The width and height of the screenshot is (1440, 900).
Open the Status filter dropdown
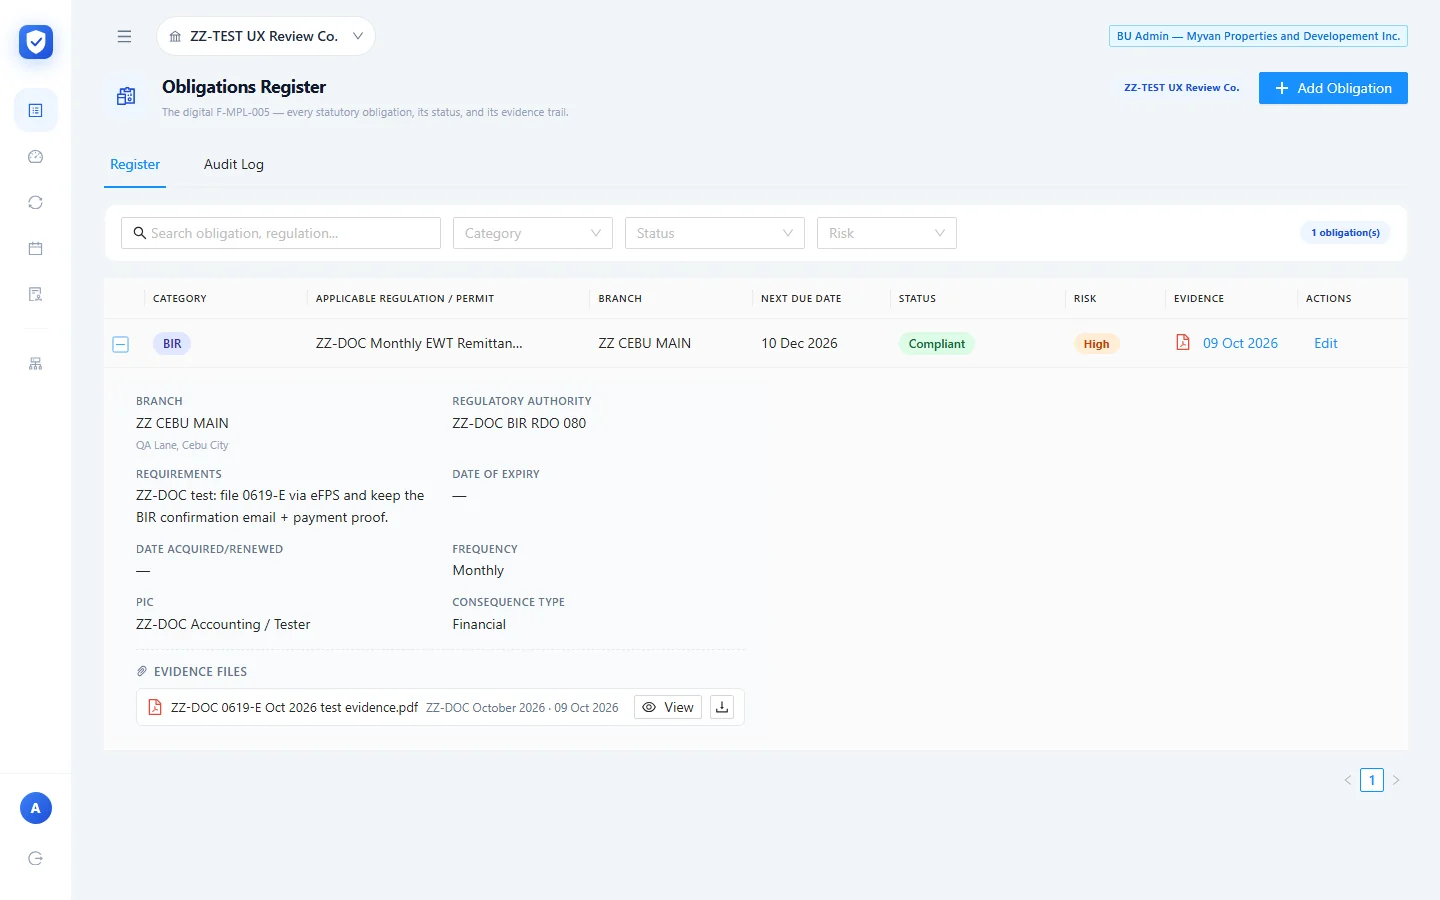[715, 233]
